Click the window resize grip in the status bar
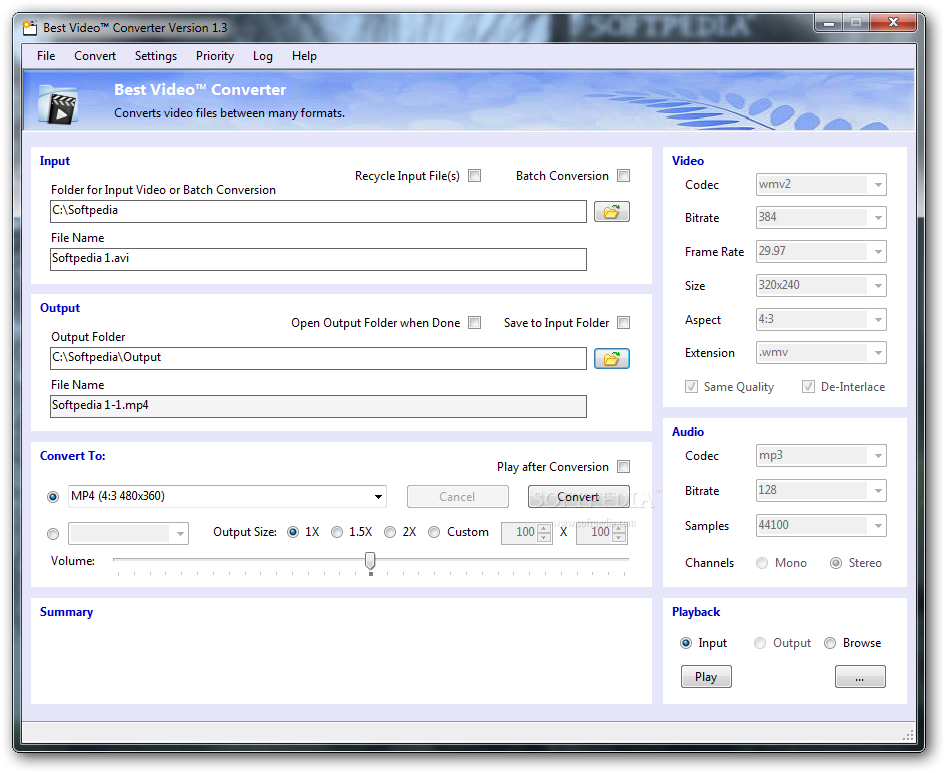The height and width of the screenshot is (773, 946). tap(908, 735)
